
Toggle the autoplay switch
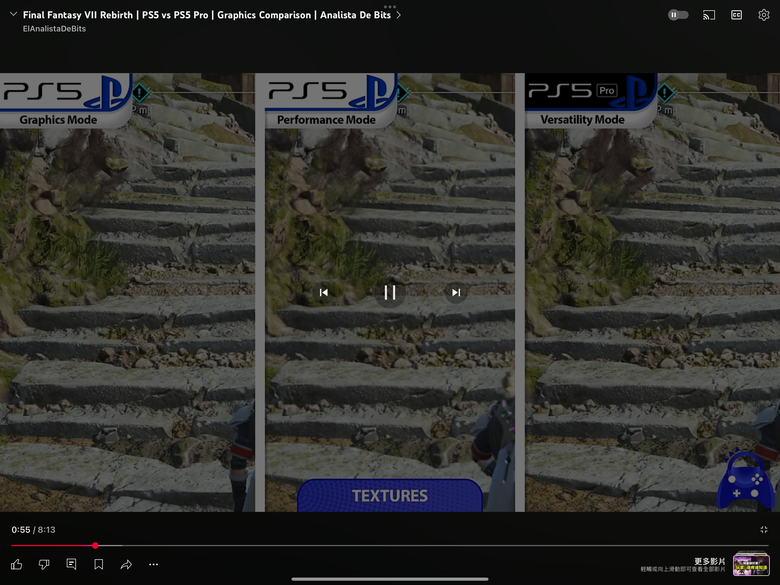coord(678,15)
